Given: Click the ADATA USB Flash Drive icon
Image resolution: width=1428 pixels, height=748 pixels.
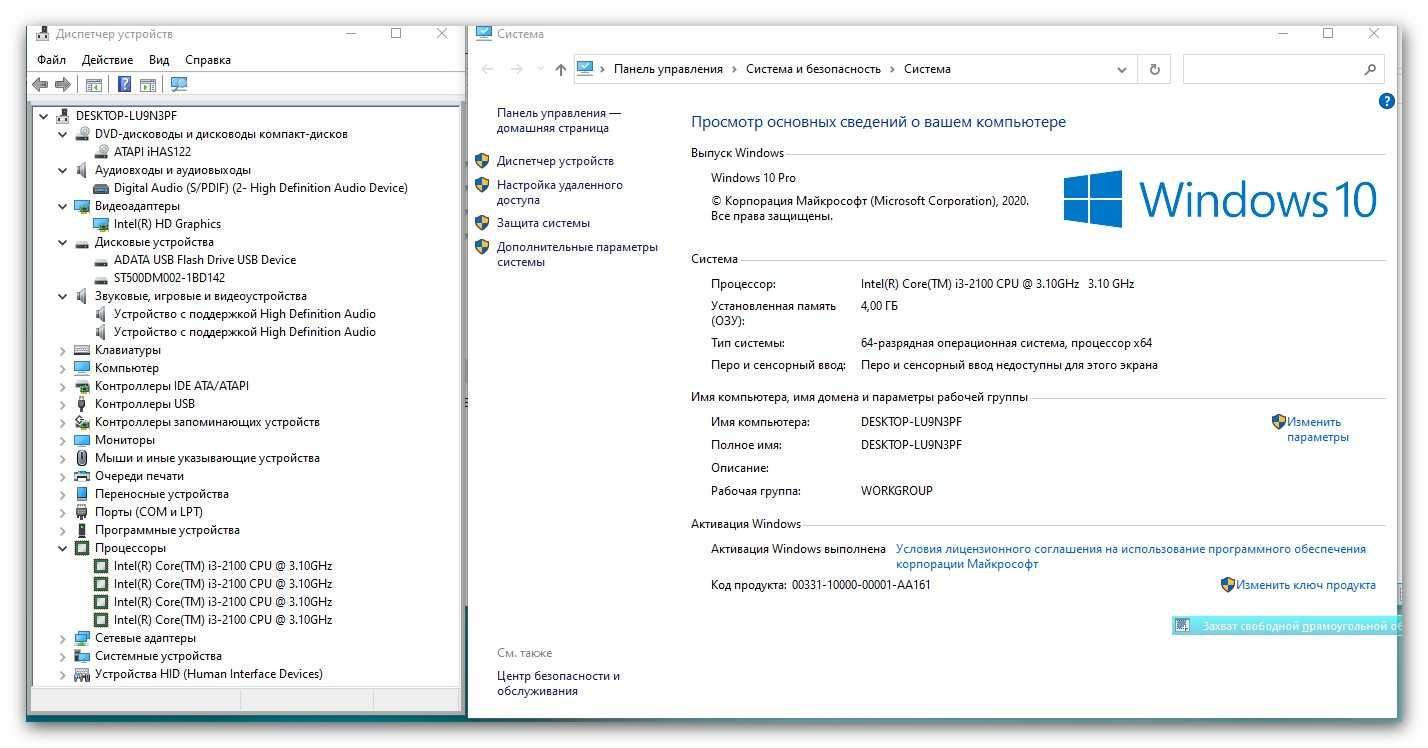Looking at the screenshot, I should click(101, 260).
